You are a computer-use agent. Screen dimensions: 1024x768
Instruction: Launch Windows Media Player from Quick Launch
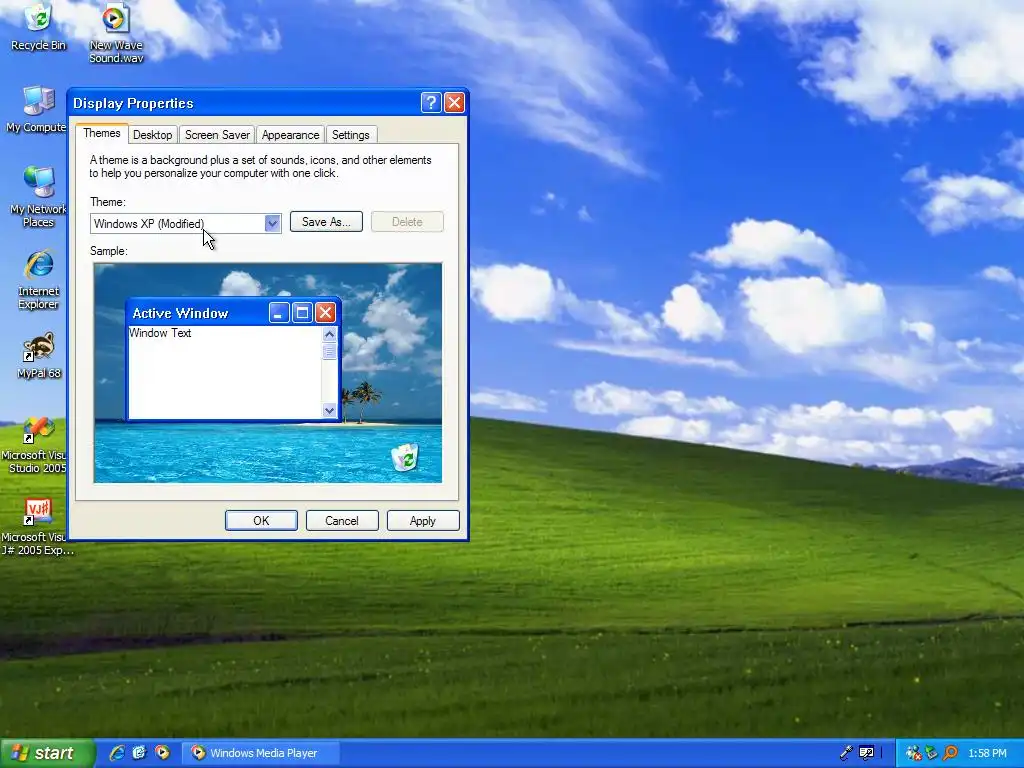coord(162,753)
